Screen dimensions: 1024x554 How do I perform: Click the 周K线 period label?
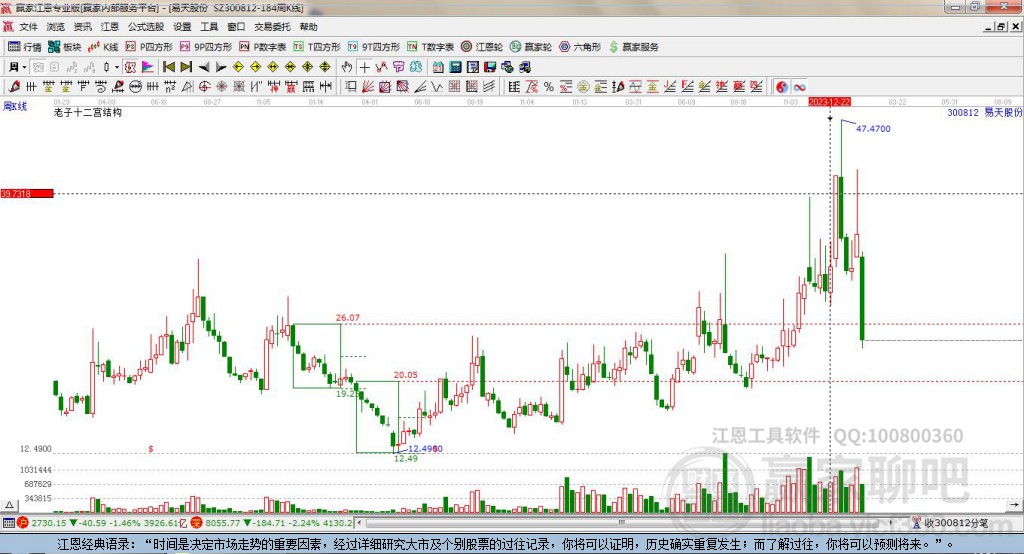pos(15,106)
